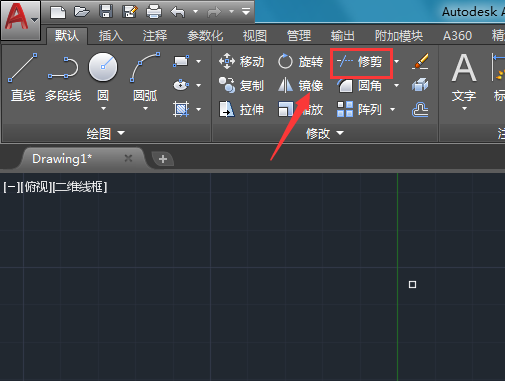Redo the last undone action
Image resolution: width=505 pixels, height=381 pixels.
click(x=214, y=12)
